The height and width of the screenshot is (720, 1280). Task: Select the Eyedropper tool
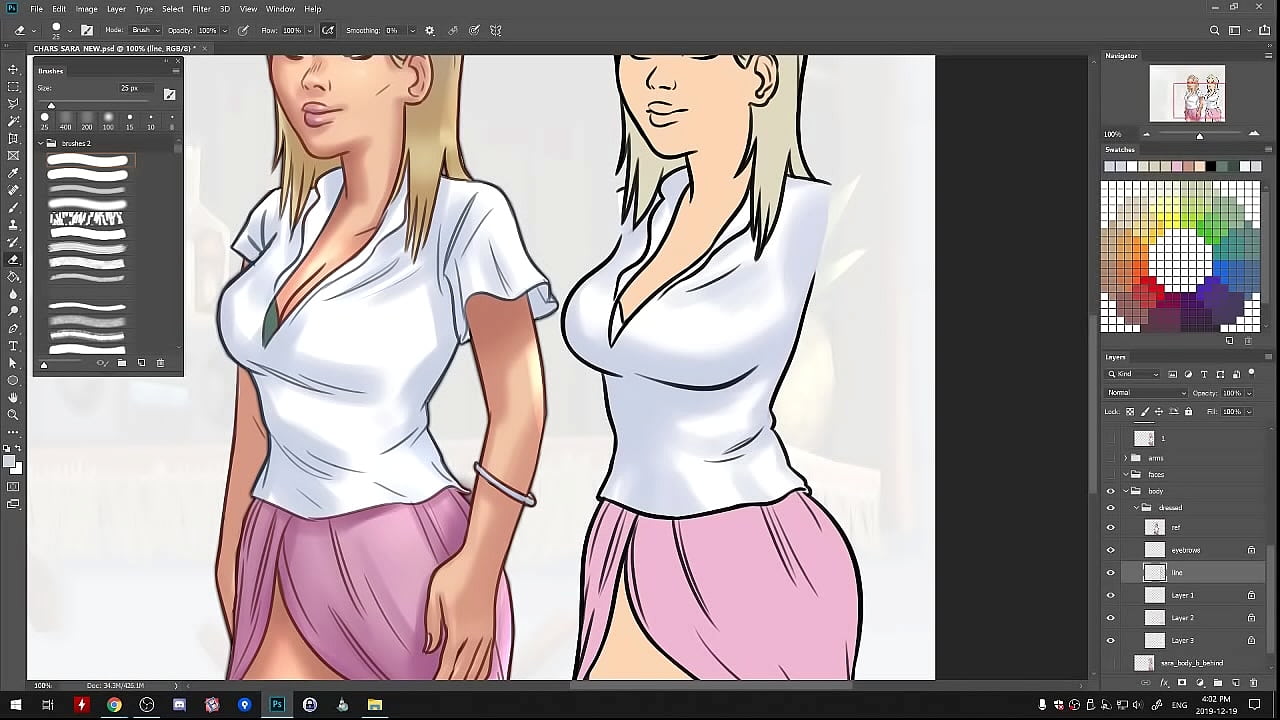click(13, 173)
